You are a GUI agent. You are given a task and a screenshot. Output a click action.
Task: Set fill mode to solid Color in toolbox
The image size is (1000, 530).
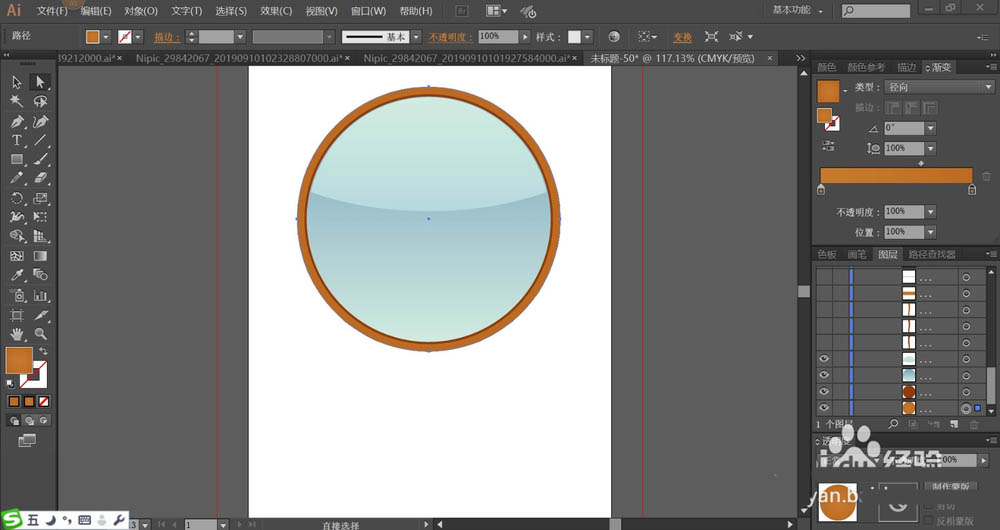(x=14, y=401)
